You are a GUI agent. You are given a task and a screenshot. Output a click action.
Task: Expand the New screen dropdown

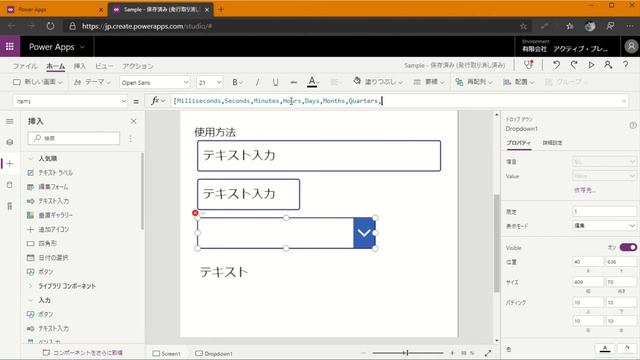point(38,82)
